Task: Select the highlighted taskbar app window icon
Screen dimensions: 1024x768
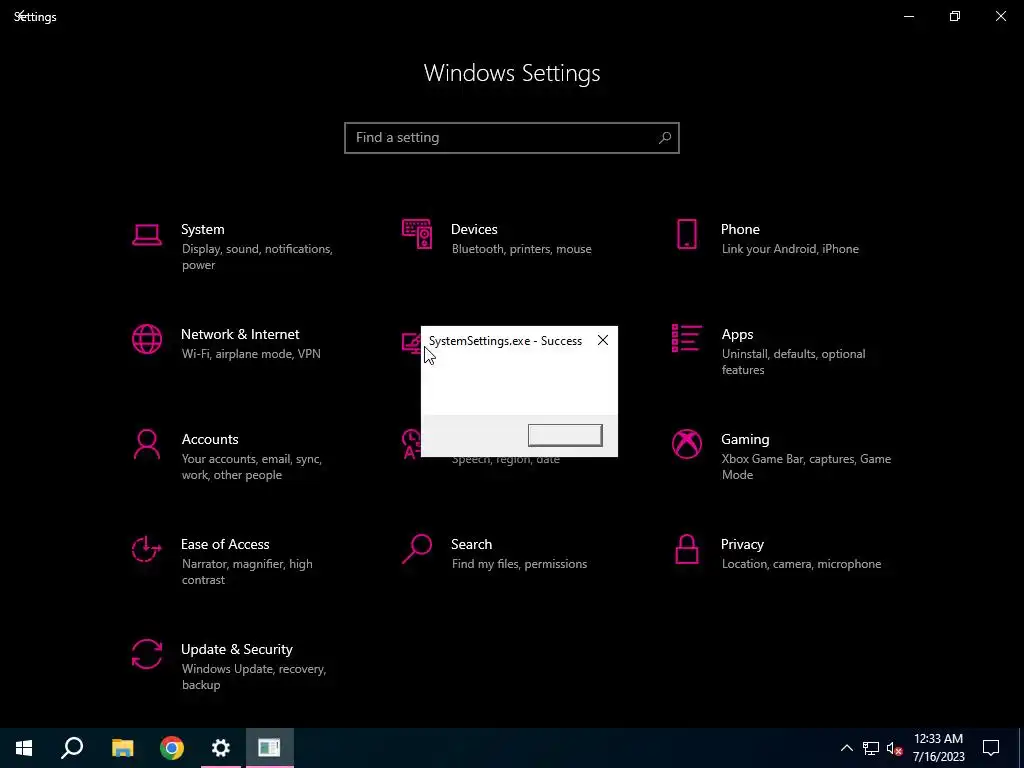Action: [x=270, y=748]
